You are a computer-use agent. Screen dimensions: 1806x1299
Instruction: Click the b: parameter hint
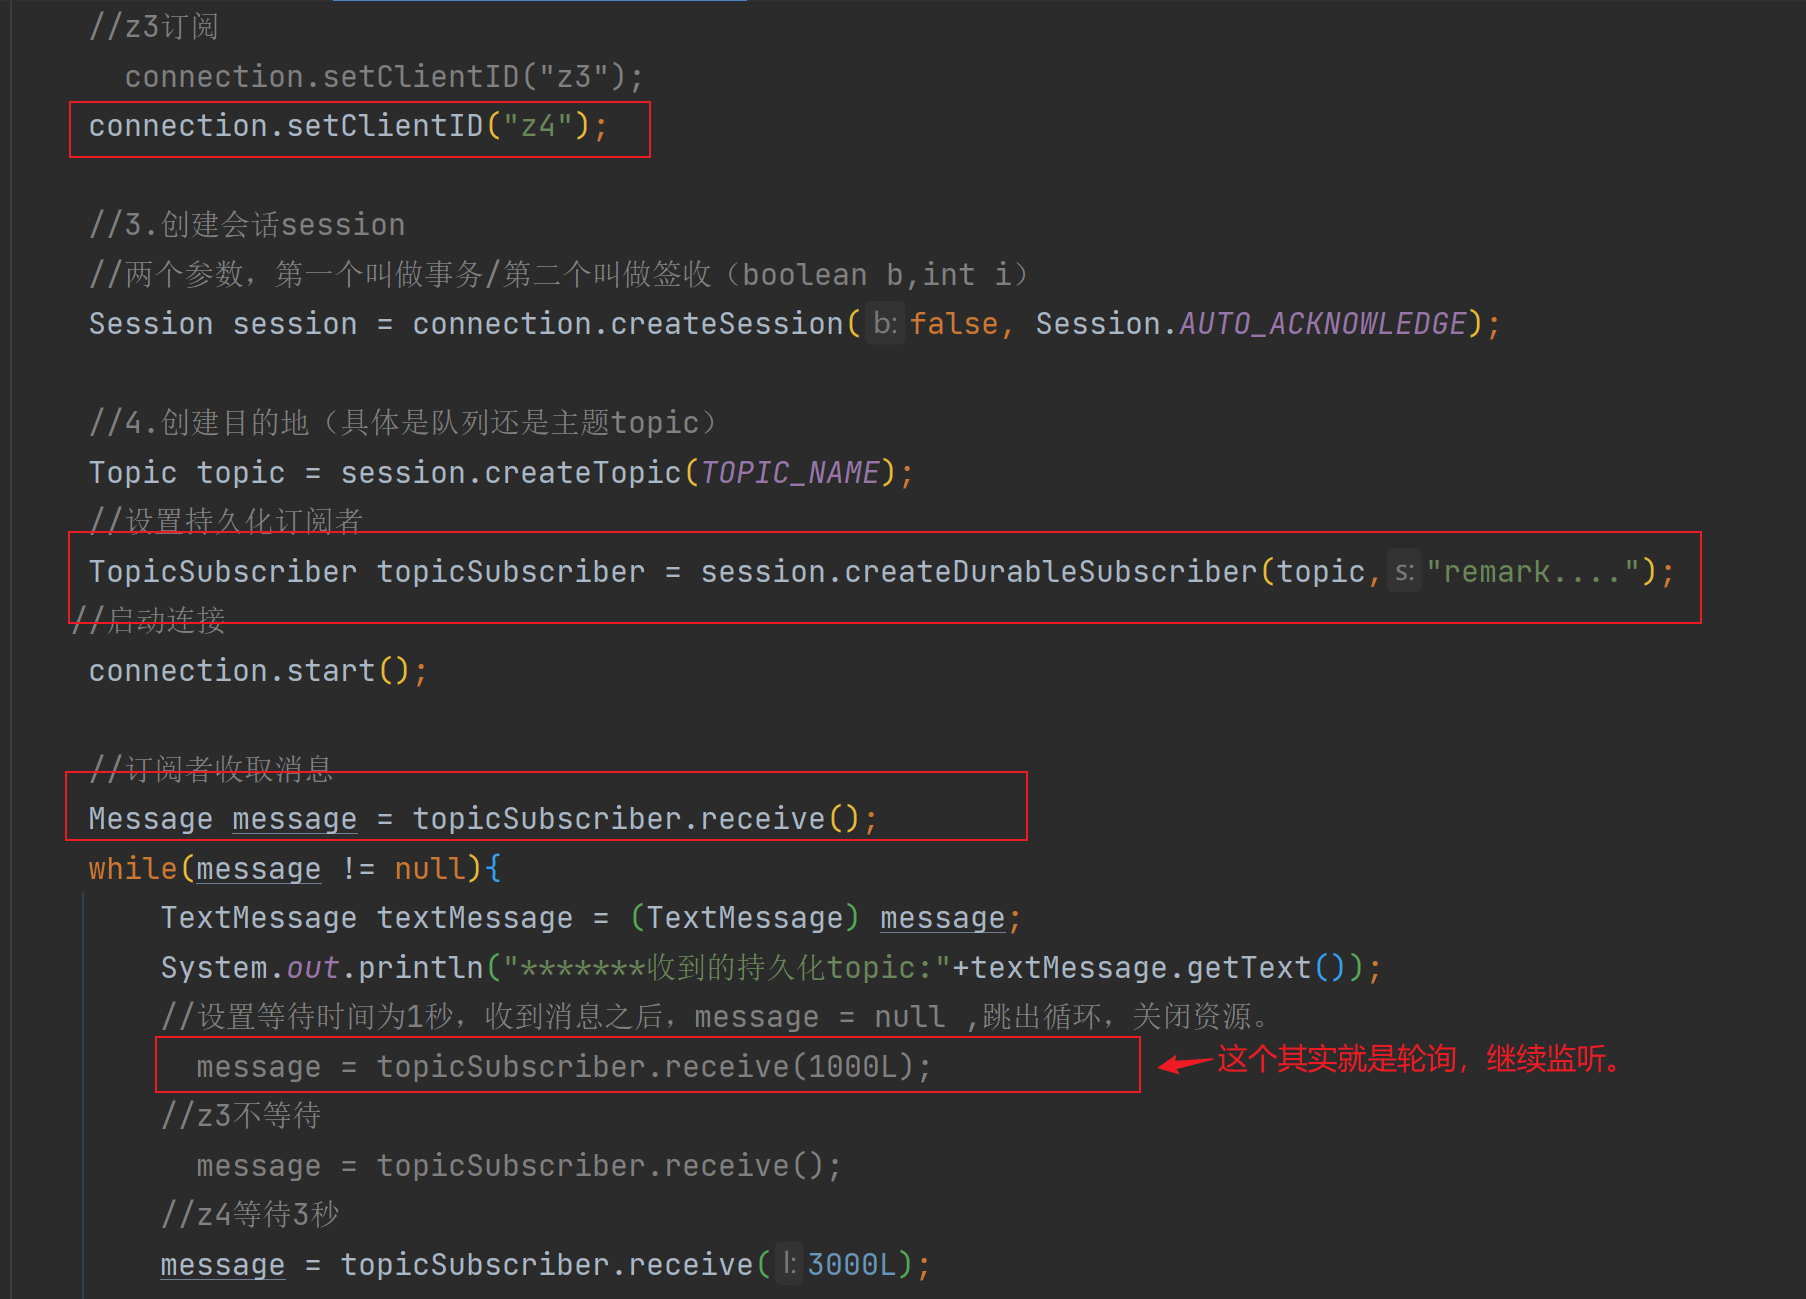pyautogui.click(x=885, y=323)
